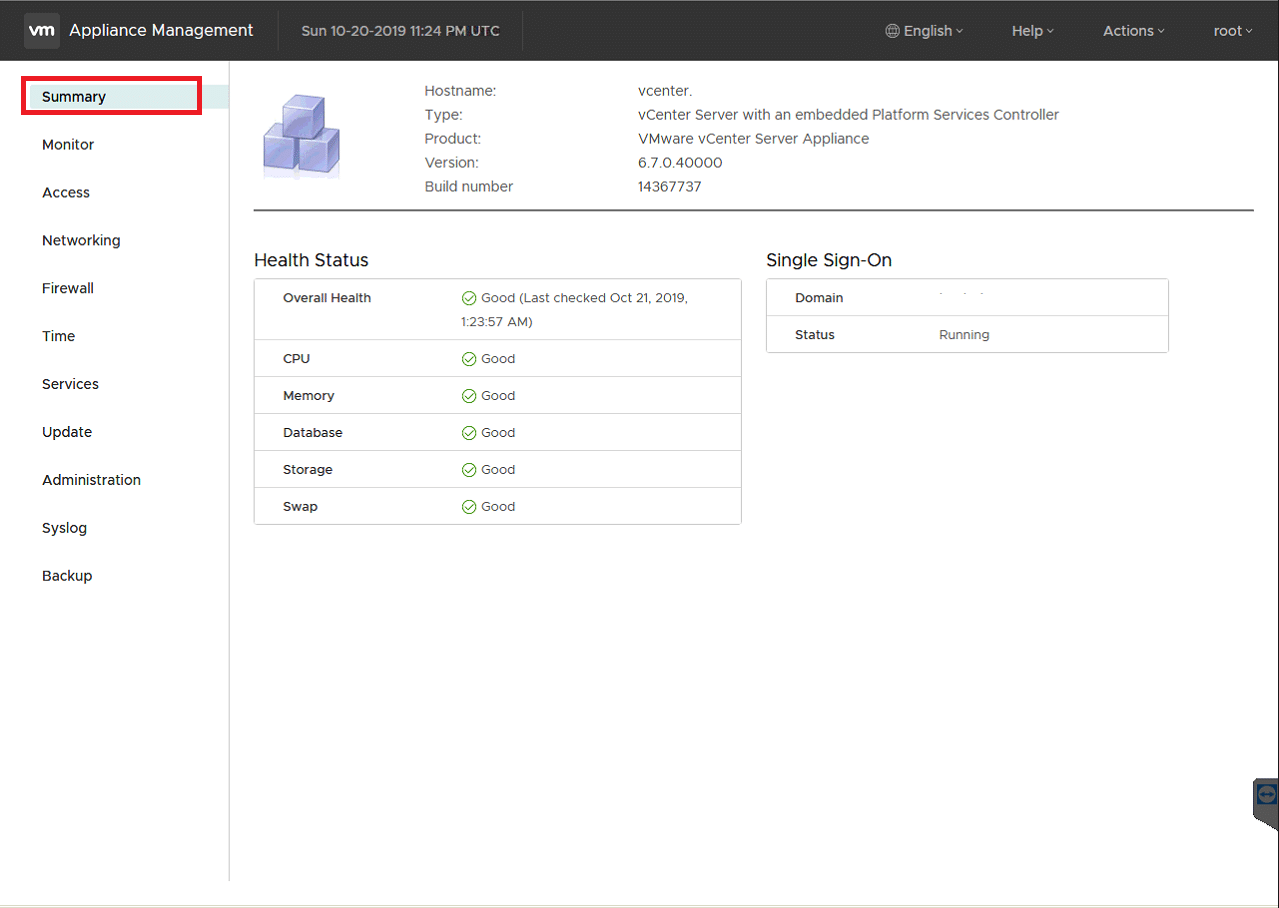Click the VMware vm logo icon
Image resolution: width=1279 pixels, height=908 pixels.
point(42,31)
